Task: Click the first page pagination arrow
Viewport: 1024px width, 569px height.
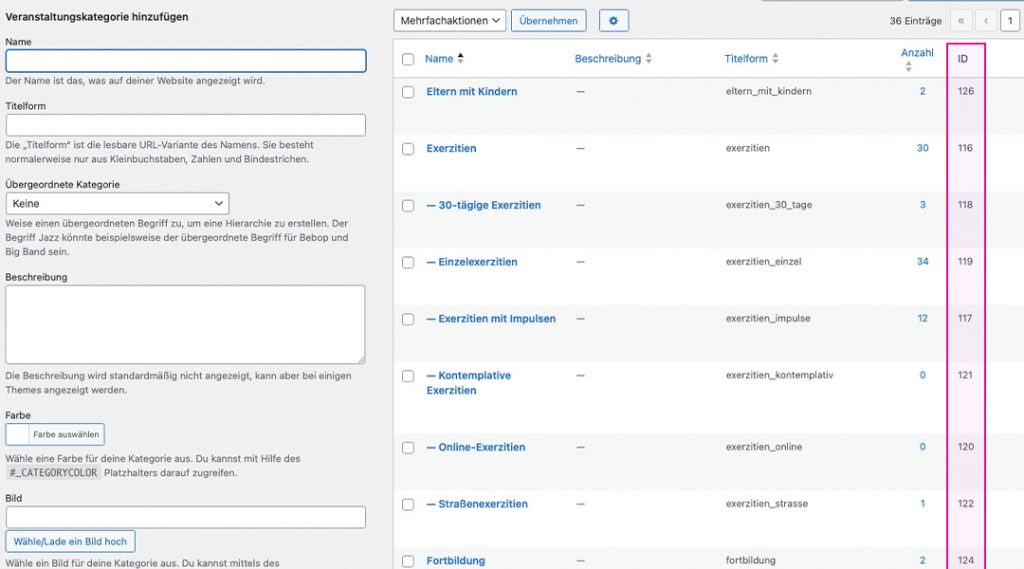Action: [961, 20]
